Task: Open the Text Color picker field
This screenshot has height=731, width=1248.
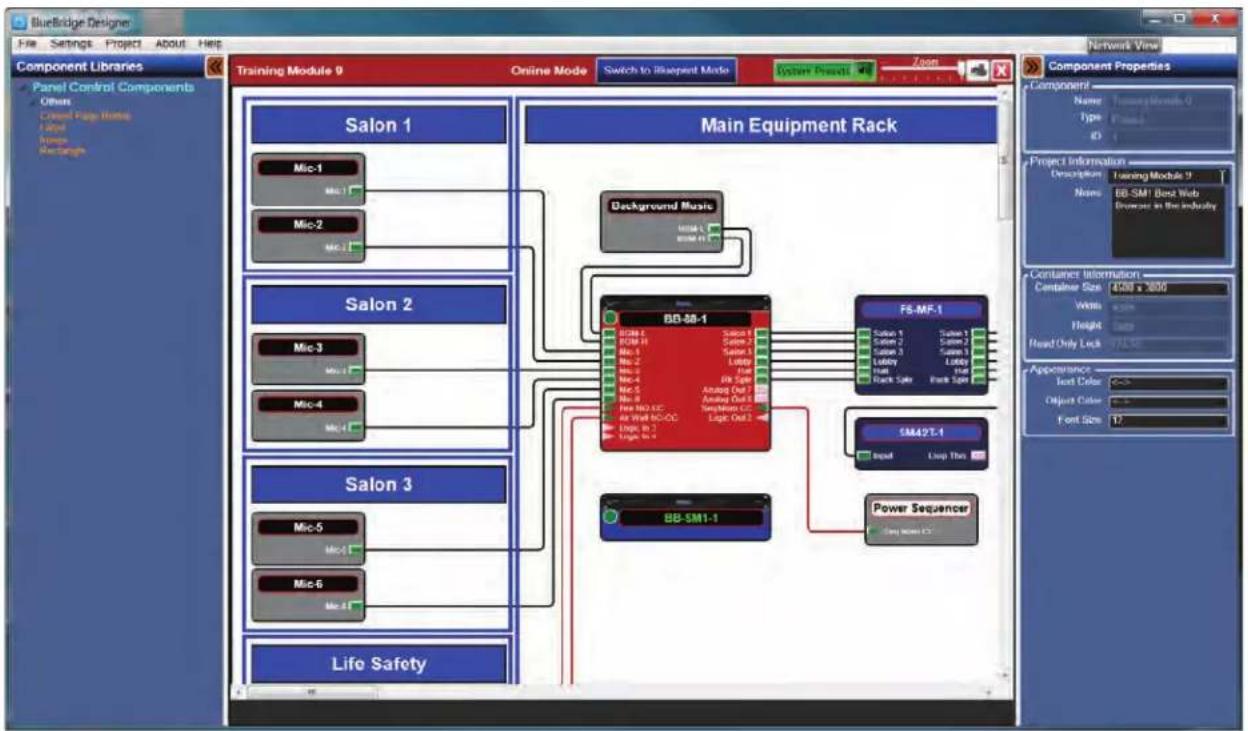Action: (1169, 383)
